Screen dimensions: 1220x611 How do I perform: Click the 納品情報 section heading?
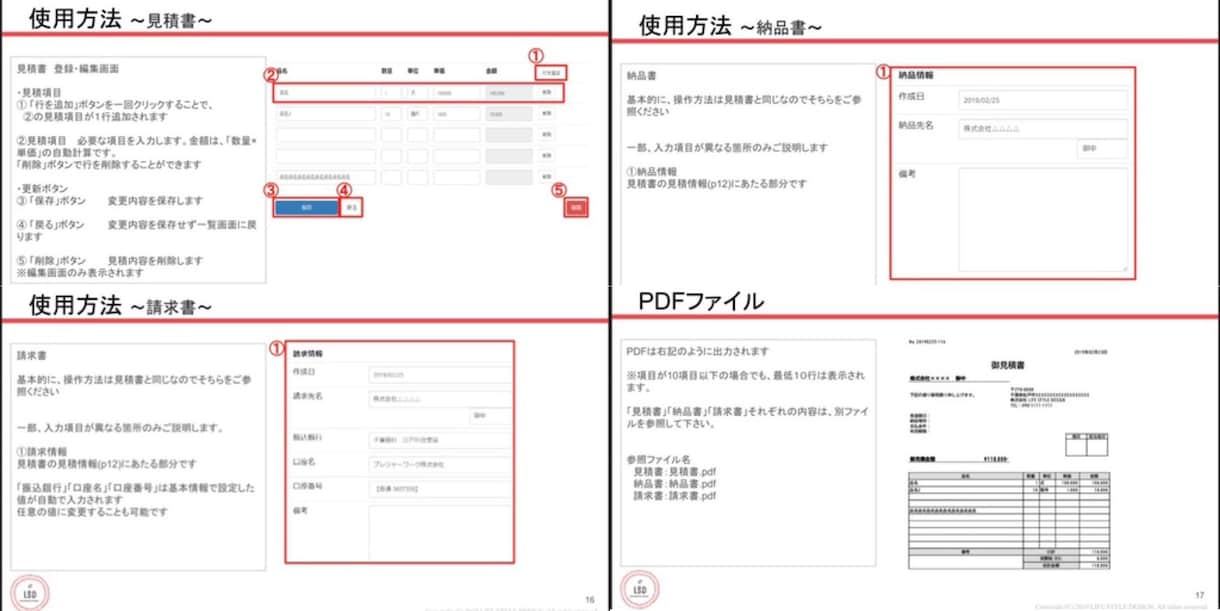point(918,75)
